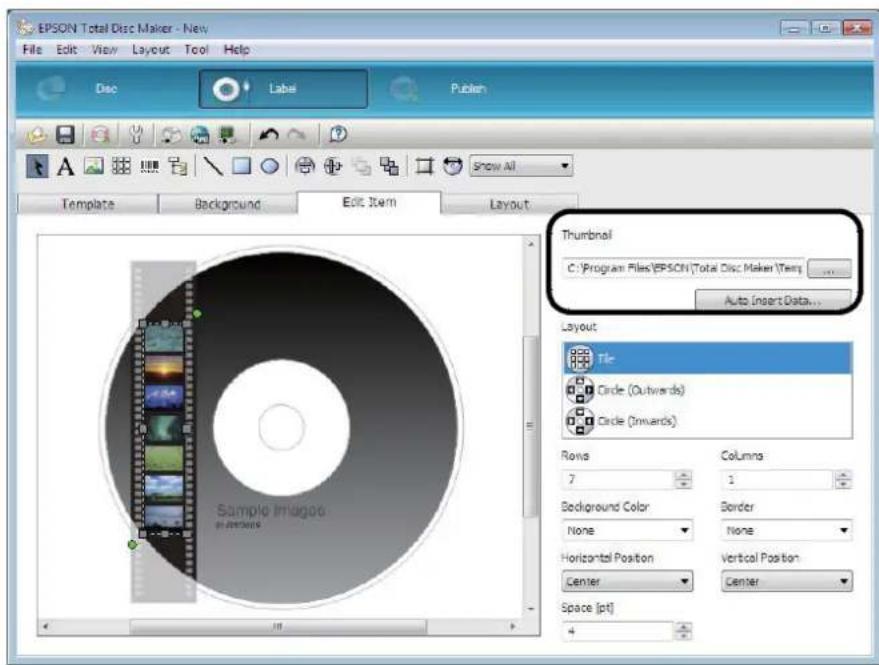The width and height of the screenshot is (879, 665).
Task: Click the green rotation handle at filmstrip top
Action: point(197,313)
